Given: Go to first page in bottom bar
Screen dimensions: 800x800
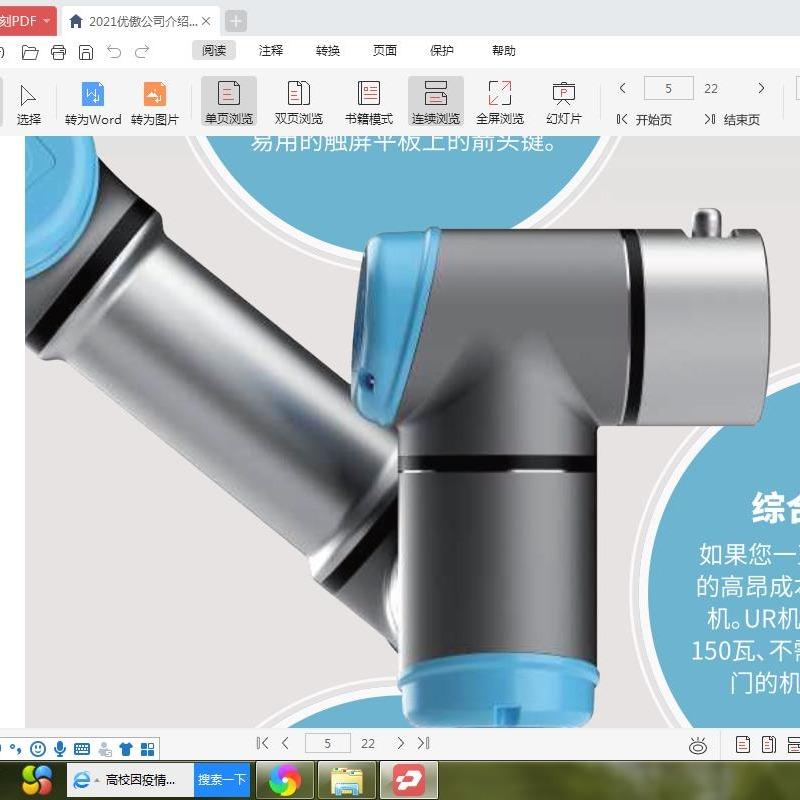Looking at the screenshot, I should [x=262, y=743].
